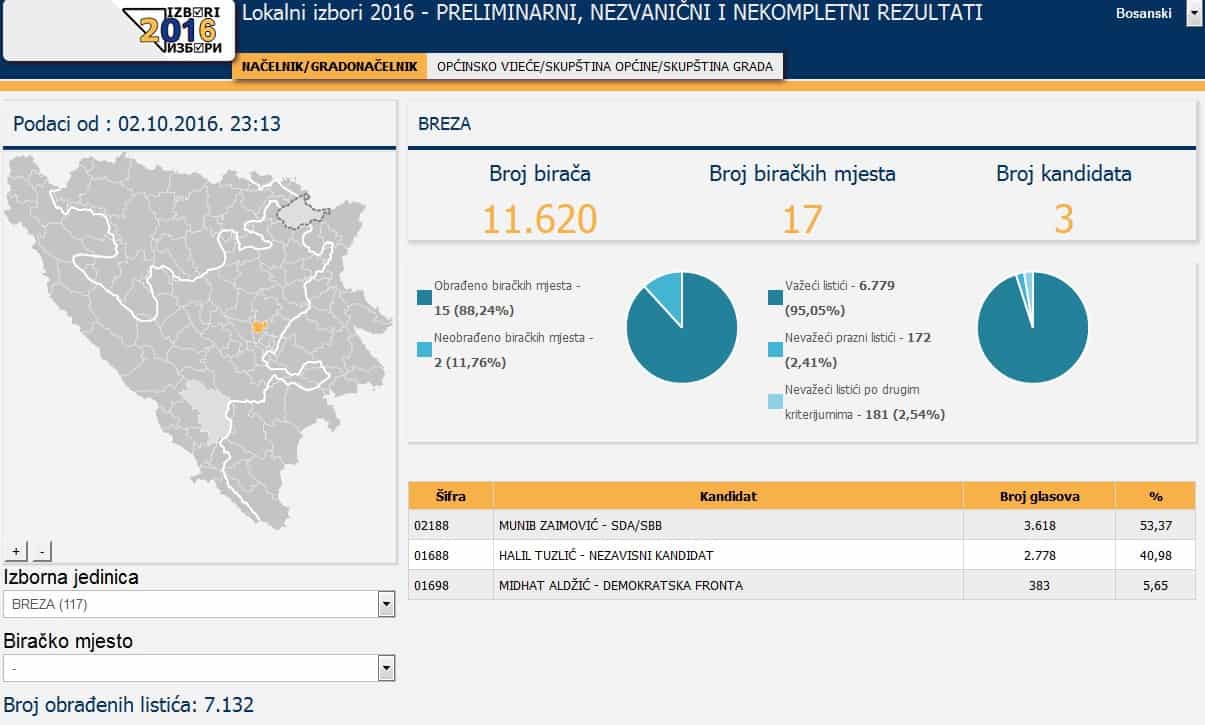Open the Biračko mjesto dropdown
Screen dimensions: 1205x725
385,667
